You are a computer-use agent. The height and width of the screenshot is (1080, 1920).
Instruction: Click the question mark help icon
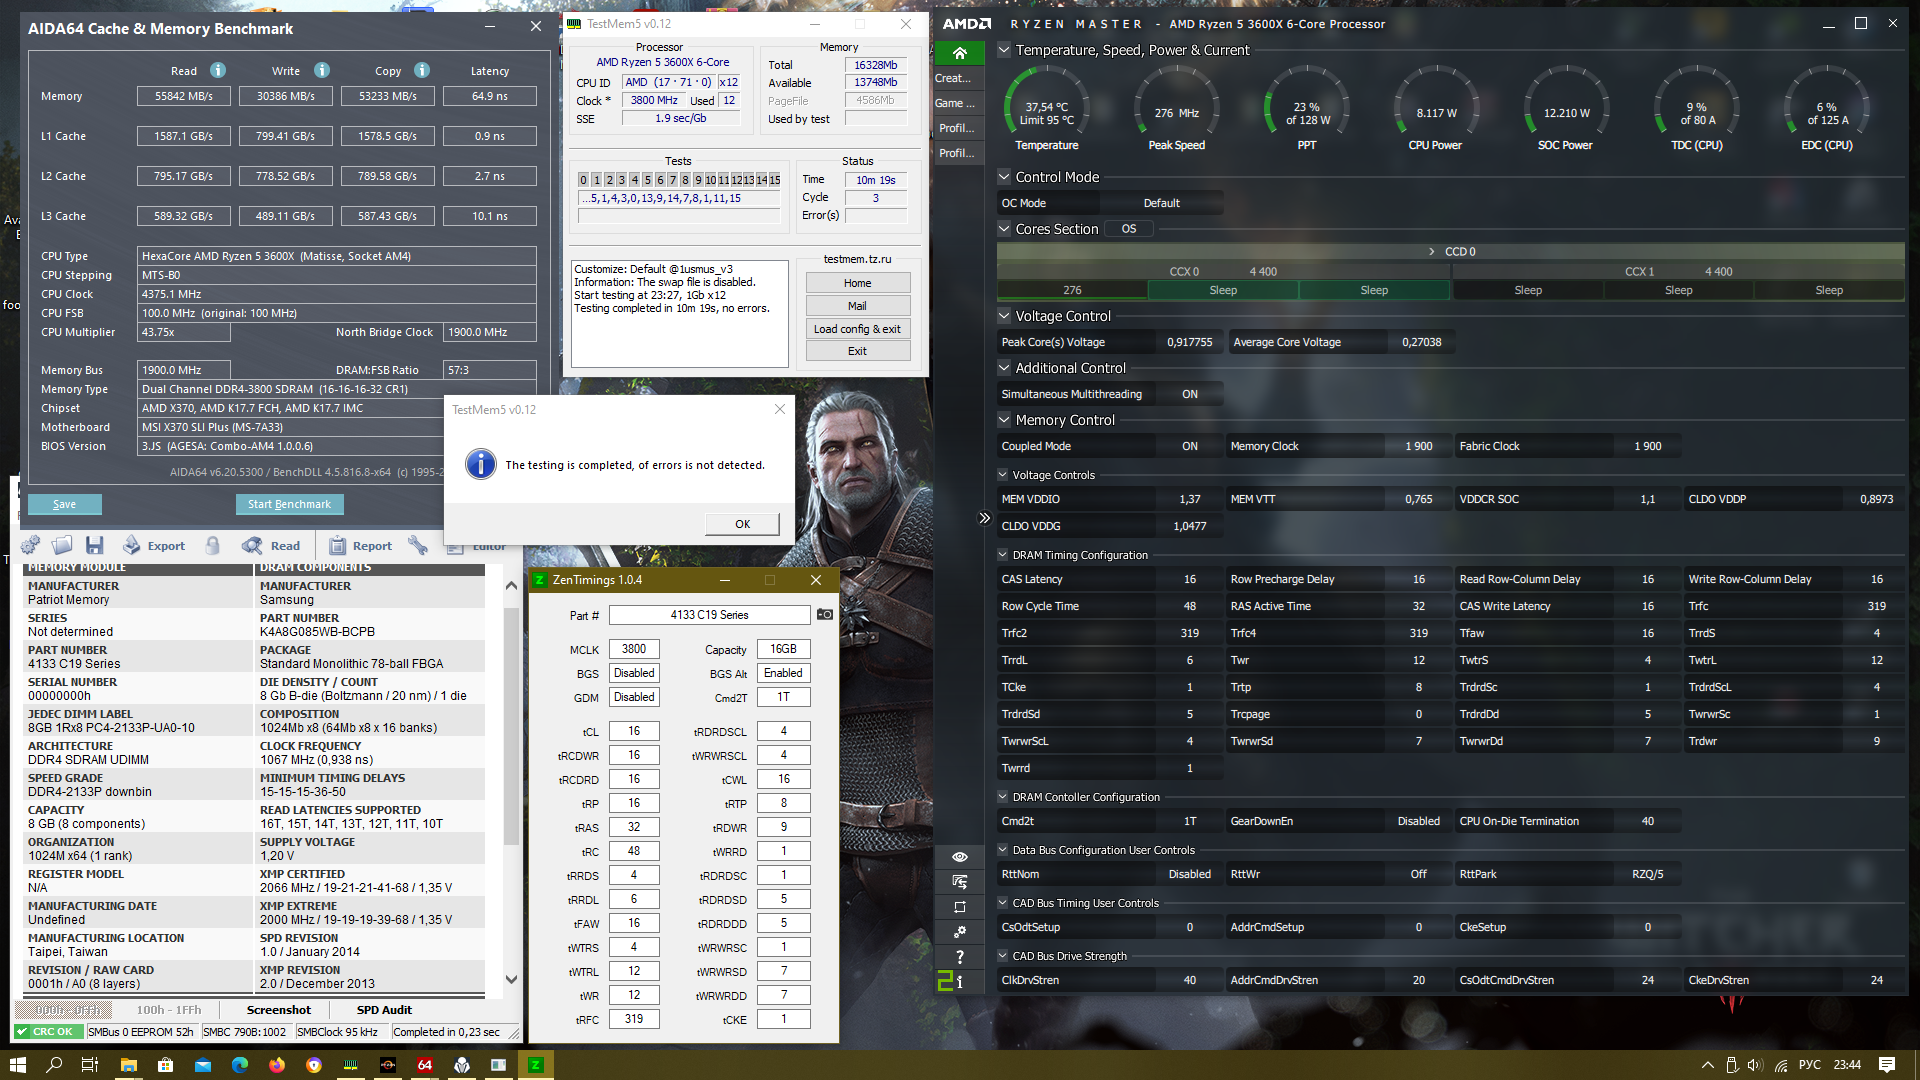click(x=959, y=957)
